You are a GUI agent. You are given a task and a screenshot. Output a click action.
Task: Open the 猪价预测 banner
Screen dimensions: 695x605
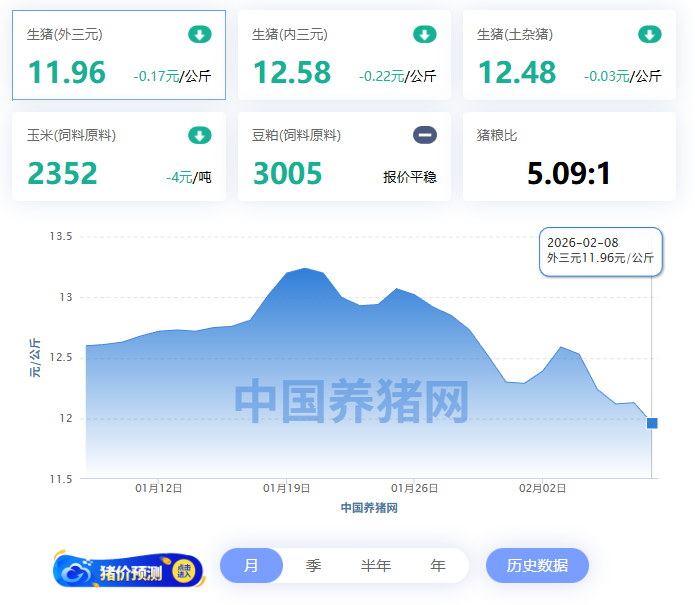click(128, 570)
